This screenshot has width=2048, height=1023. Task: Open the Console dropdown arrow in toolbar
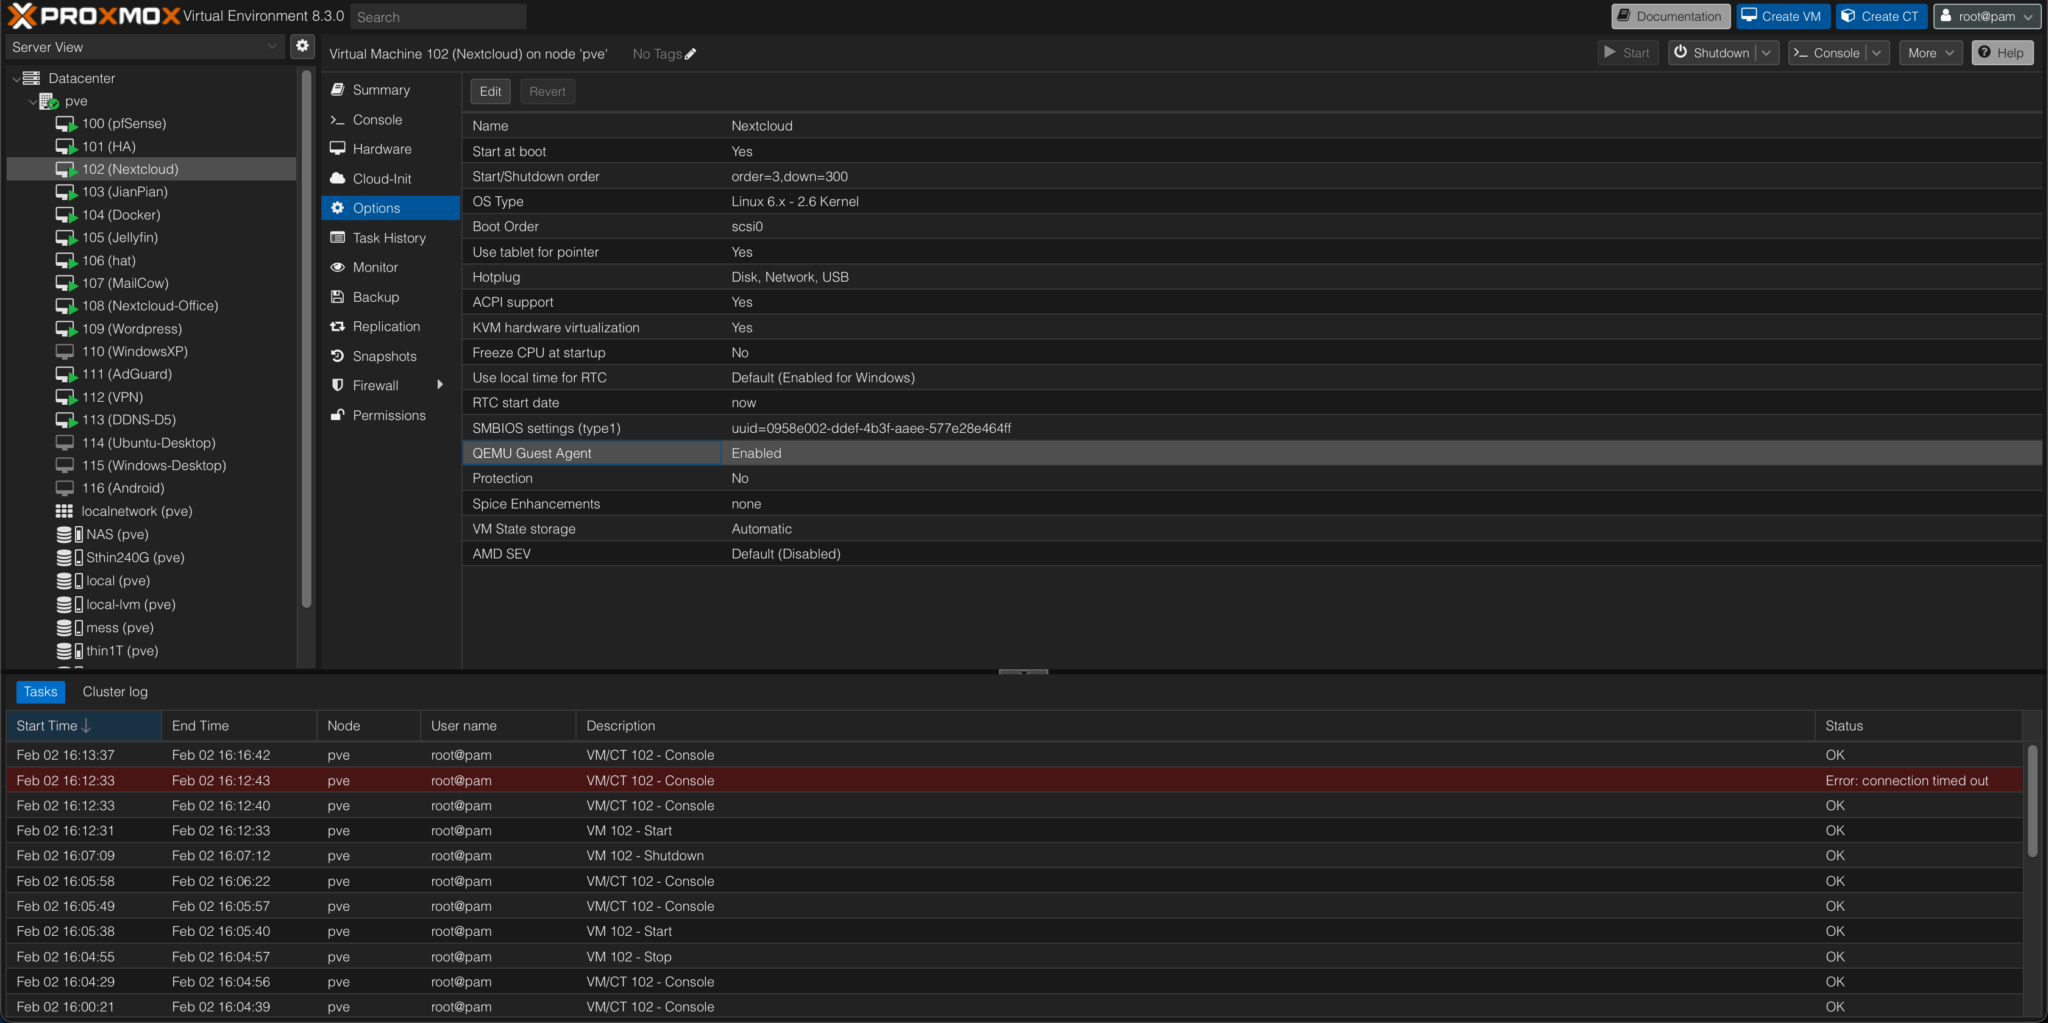click(x=1877, y=53)
